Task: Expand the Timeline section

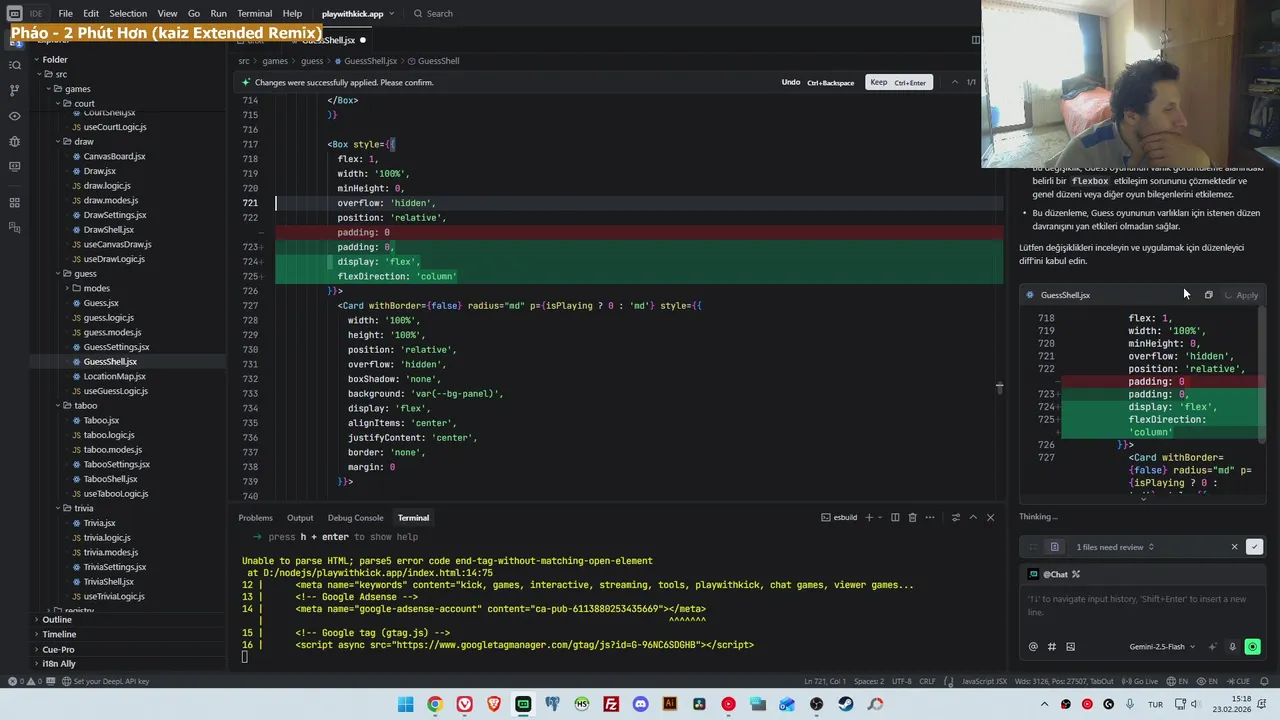Action: pos(58,634)
